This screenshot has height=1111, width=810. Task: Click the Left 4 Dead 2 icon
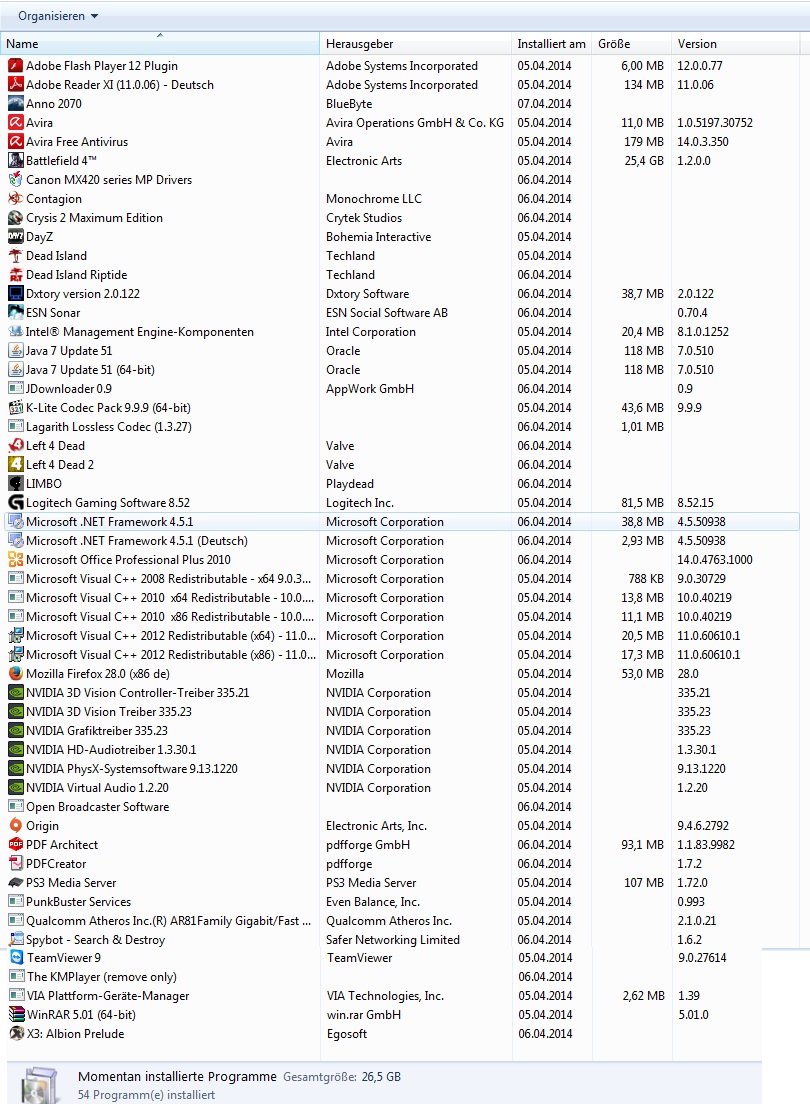tap(16, 465)
